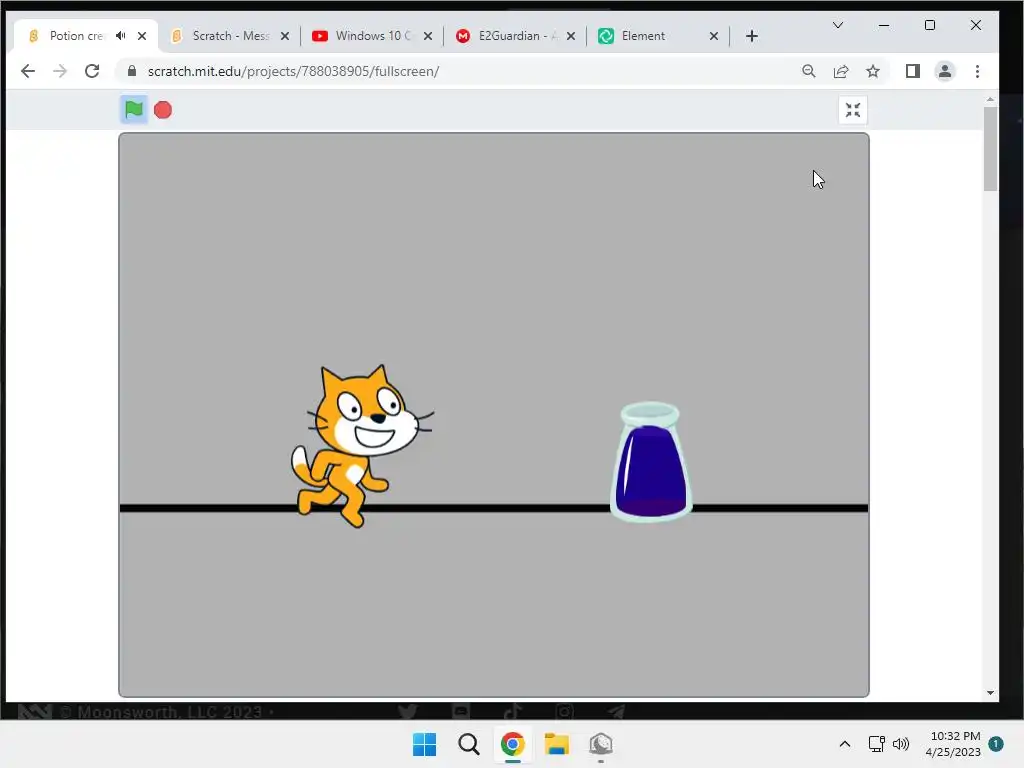Image resolution: width=1024 pixels, height=768 pixels.
Task: Click the purple potion jar sprite
Action: click(x=650, y=462)
